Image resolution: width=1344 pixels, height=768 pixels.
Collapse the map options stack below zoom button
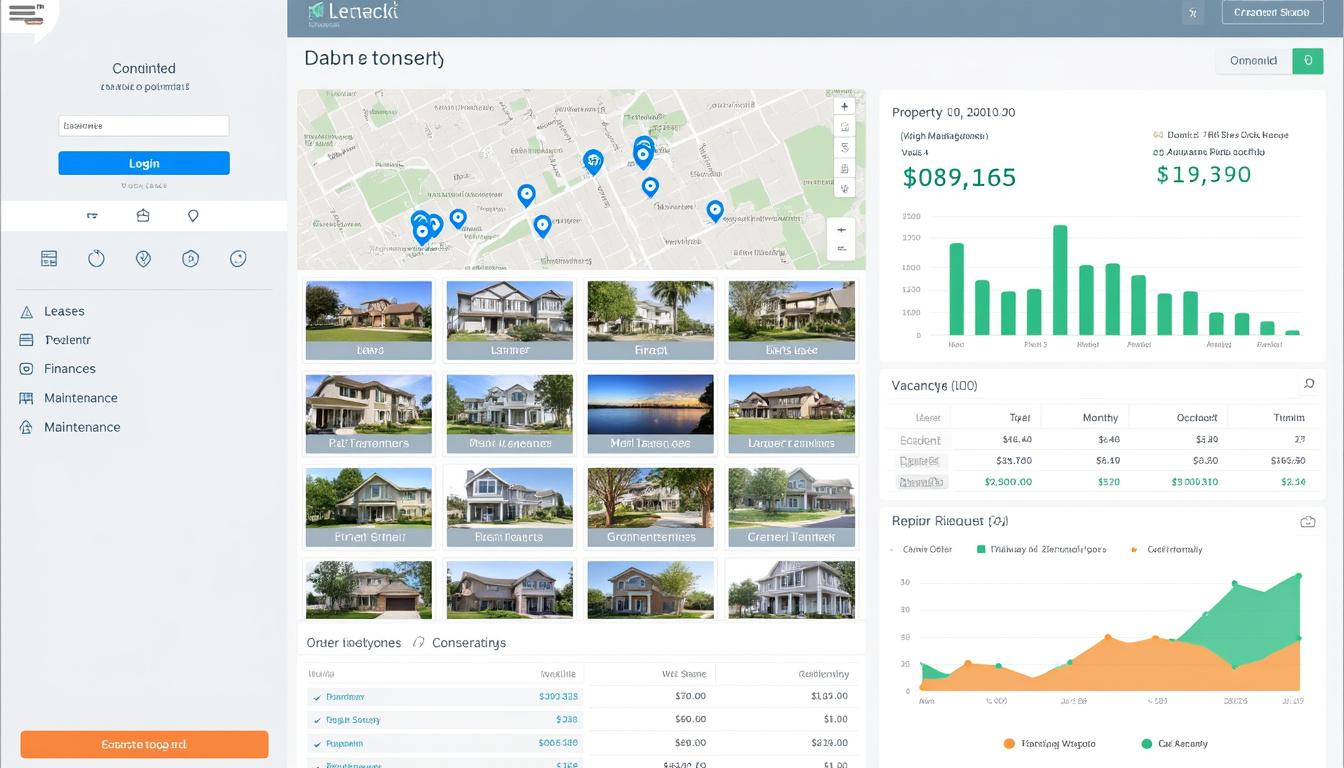point(843,232)
